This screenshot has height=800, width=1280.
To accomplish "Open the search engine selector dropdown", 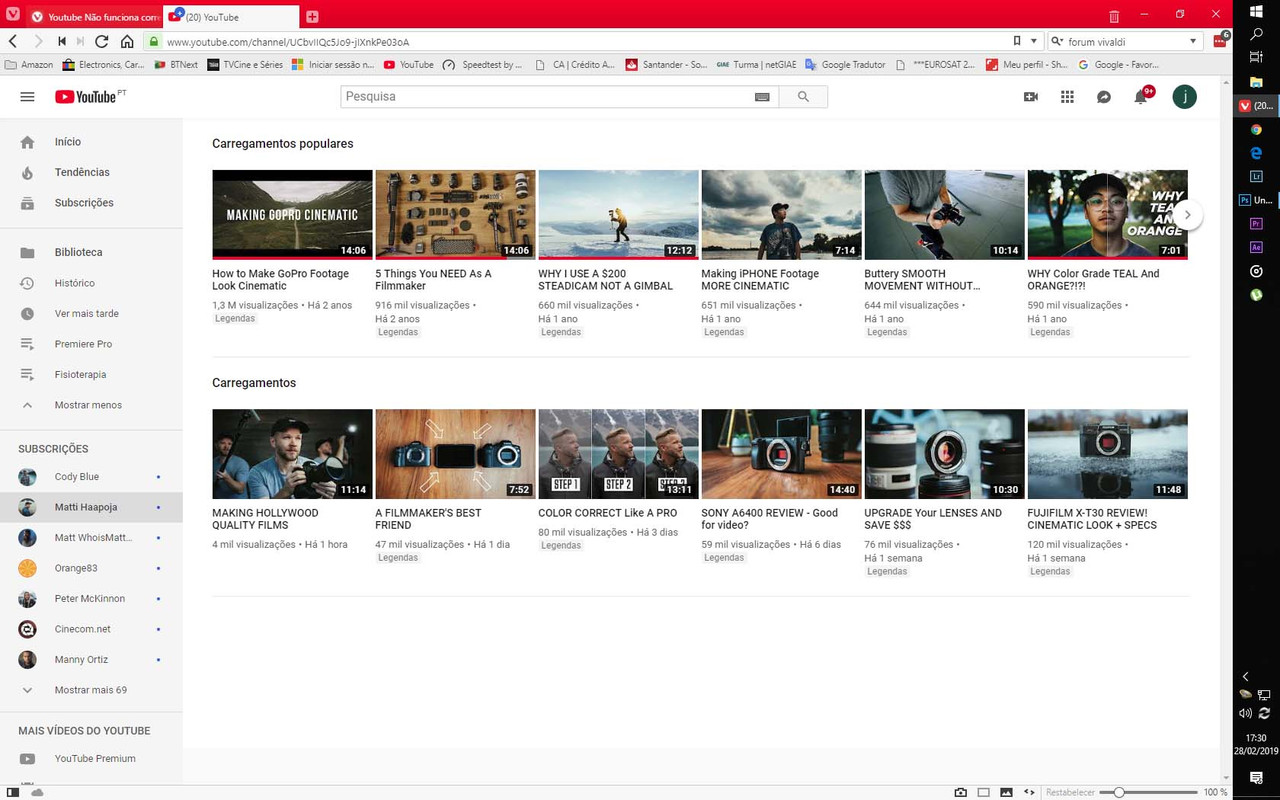I will pyautogui.click(x=1058, y=41).
